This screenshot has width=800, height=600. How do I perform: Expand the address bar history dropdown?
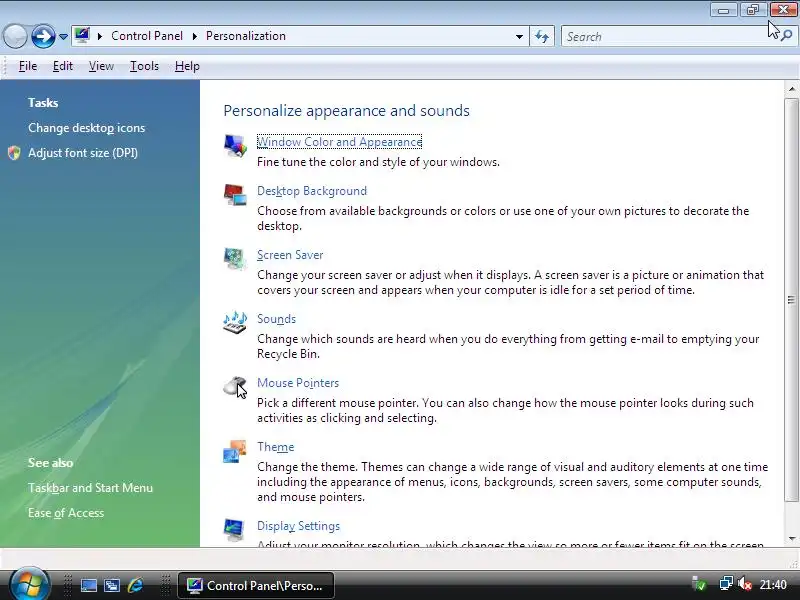click(519, 36)
